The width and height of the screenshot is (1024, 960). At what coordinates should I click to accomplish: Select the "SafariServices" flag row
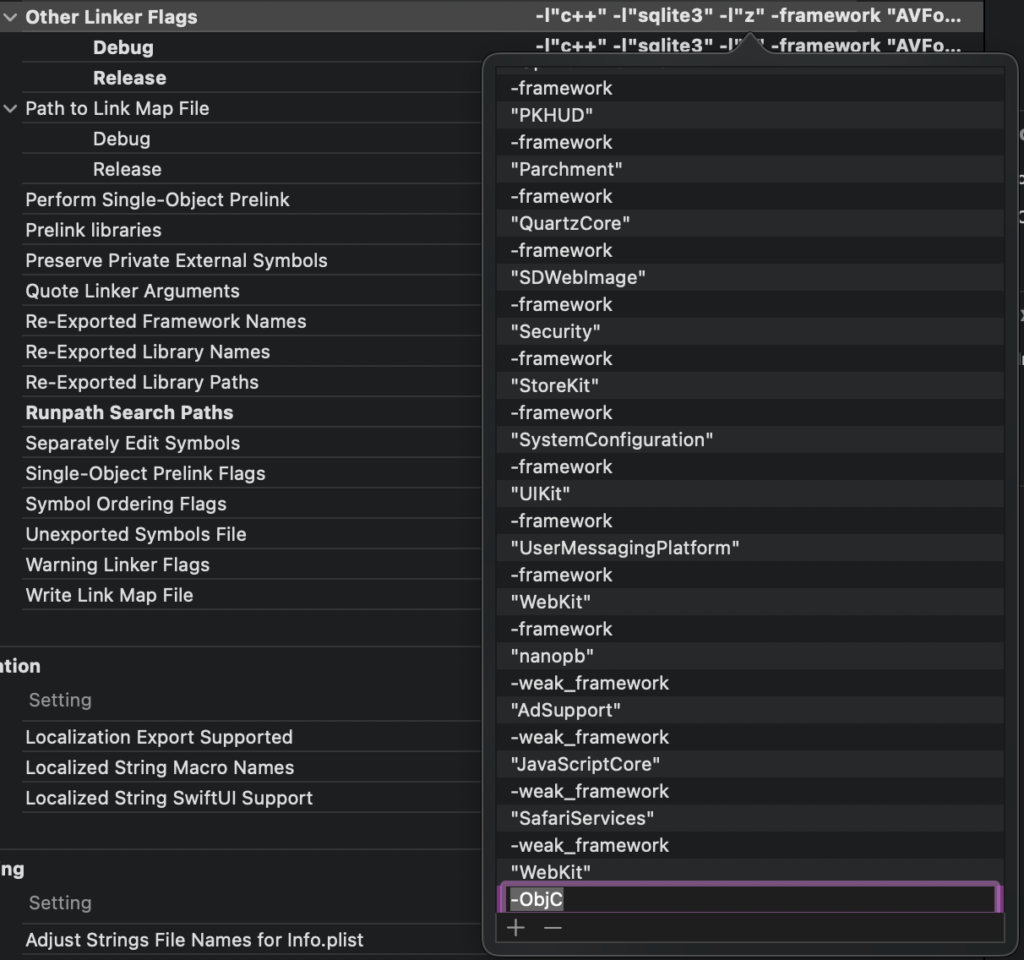(750, 818)
